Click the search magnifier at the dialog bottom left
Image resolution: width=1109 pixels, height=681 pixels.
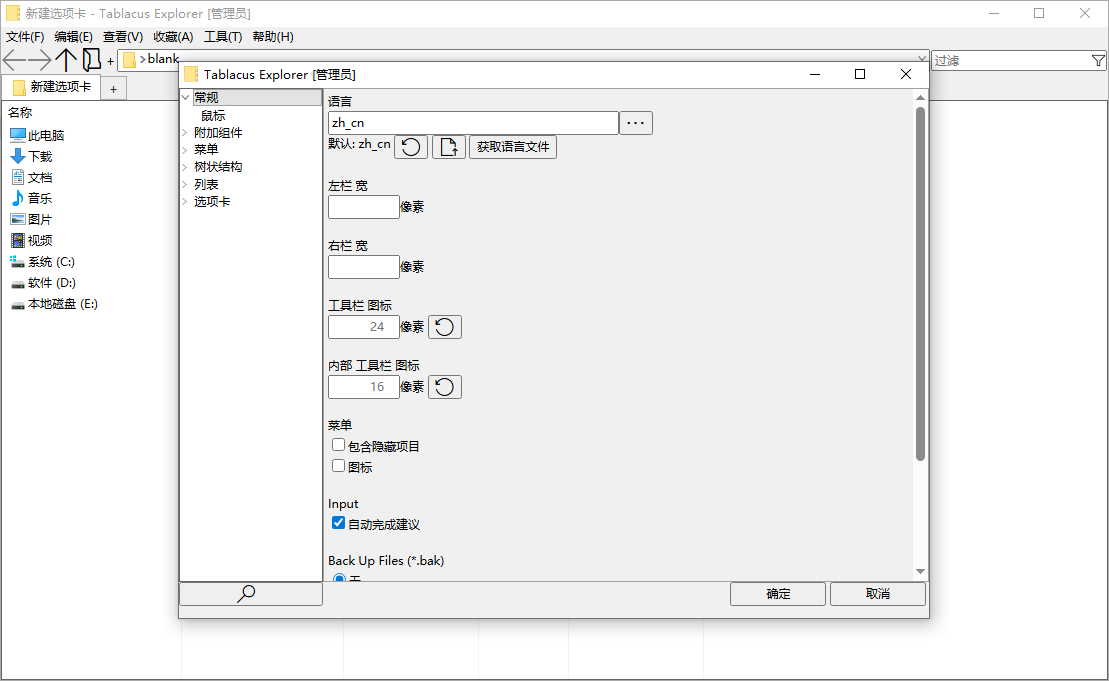coord(246,593)
